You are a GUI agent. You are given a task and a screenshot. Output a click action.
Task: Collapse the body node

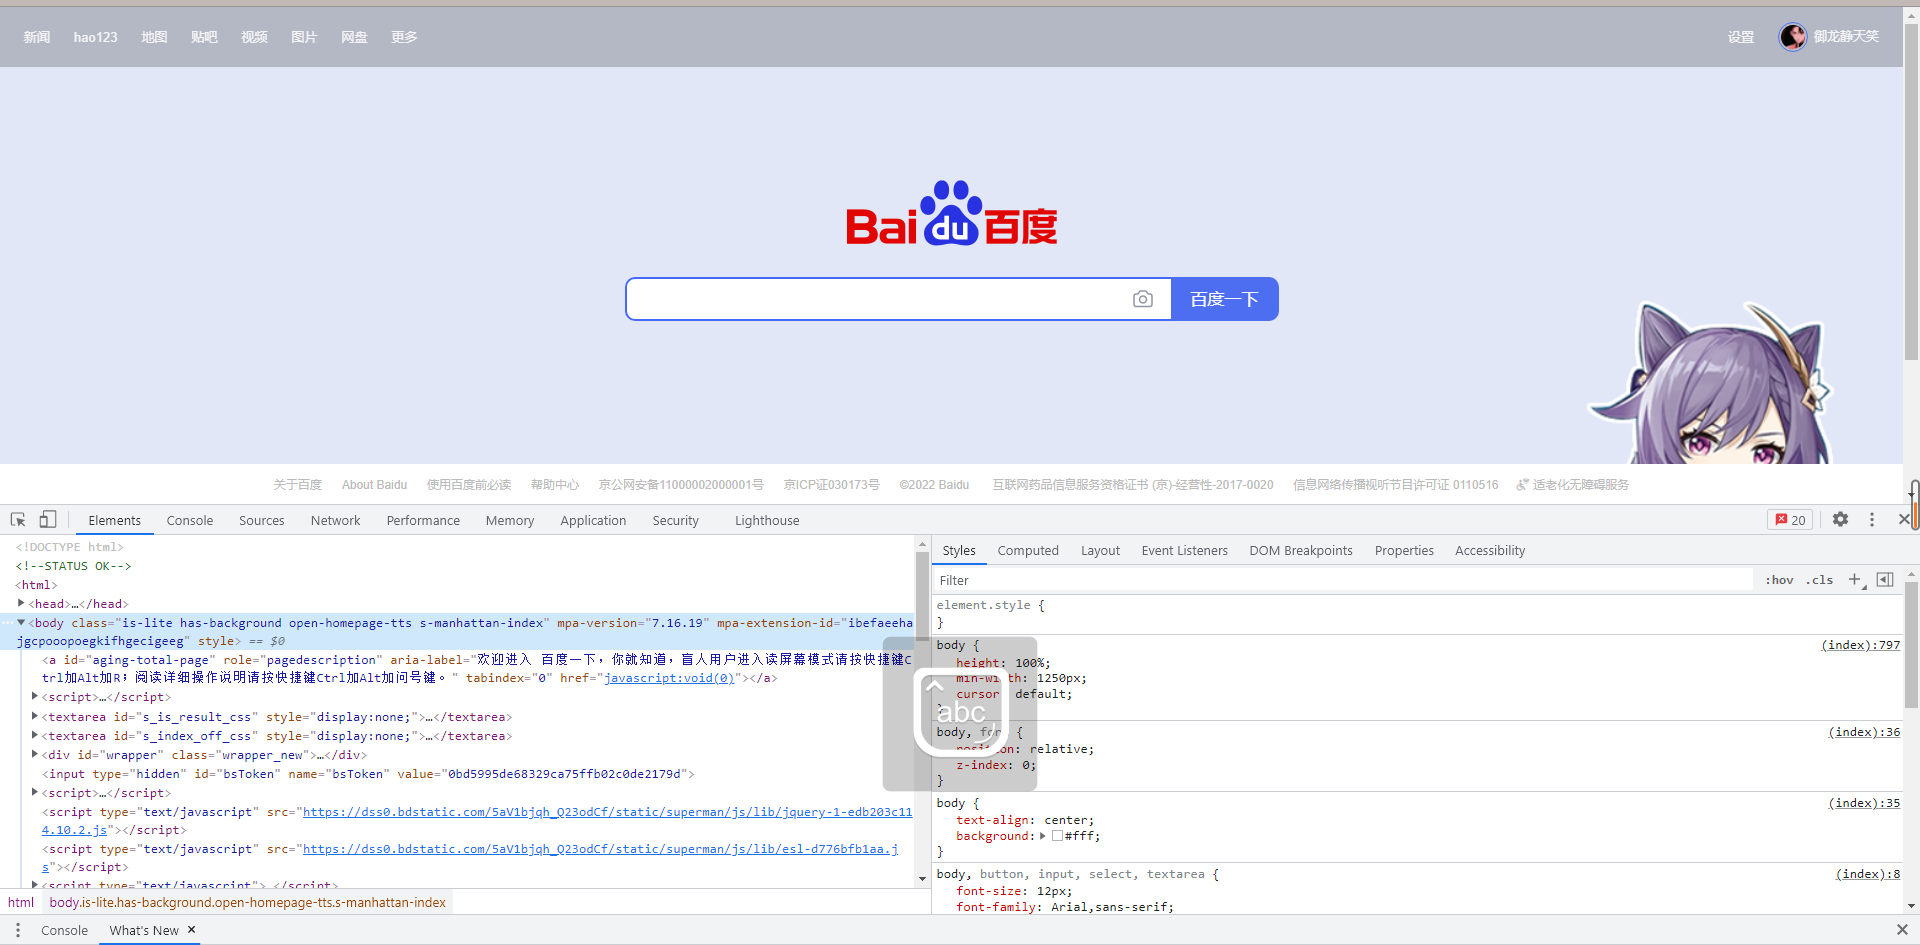pos(21,622)
